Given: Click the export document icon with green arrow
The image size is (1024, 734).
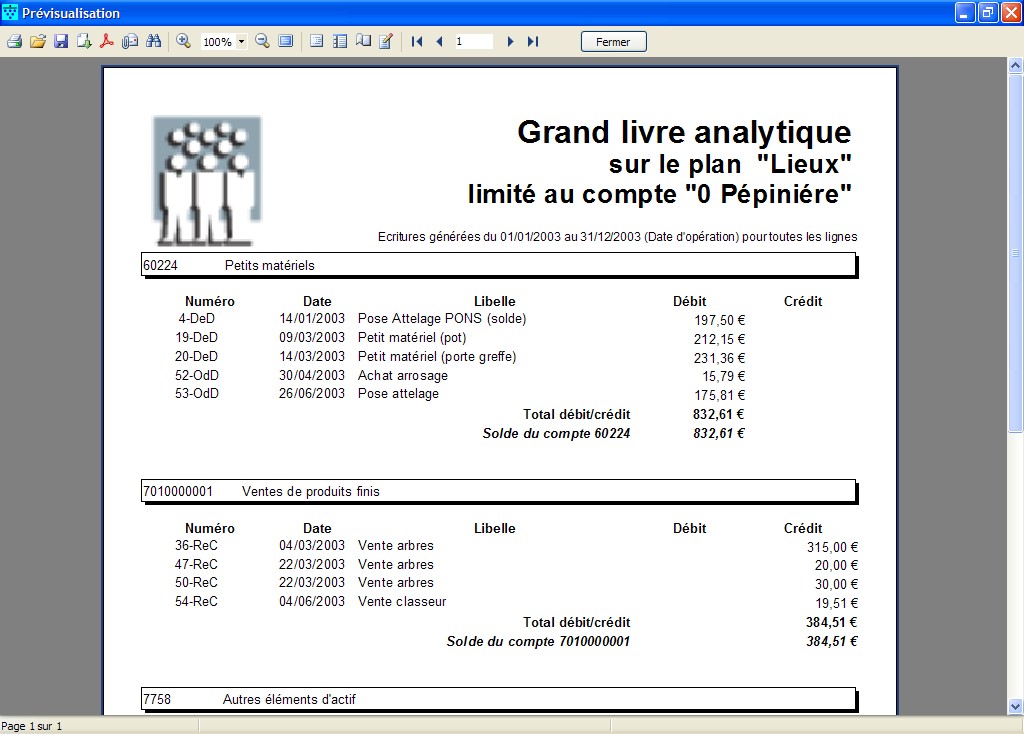Looking at the screenshot, I should 84,41.
